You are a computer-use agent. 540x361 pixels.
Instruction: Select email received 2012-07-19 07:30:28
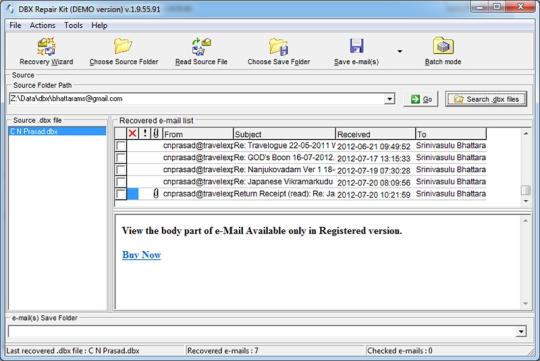point(374,170)
